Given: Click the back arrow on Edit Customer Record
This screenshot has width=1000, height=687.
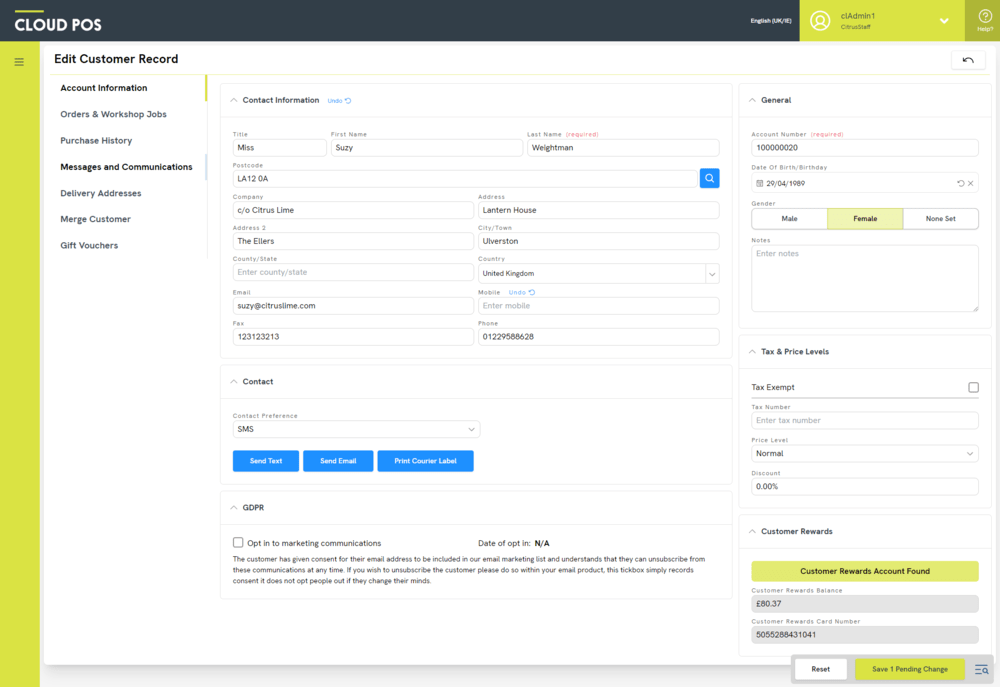Looking at the screenshot, I should click(968, 60).
